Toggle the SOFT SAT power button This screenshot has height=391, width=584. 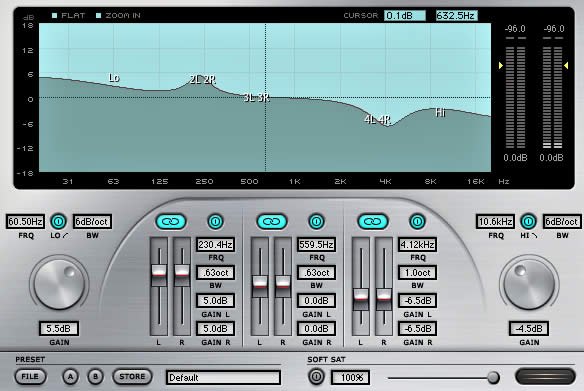[x=316, y=376]
